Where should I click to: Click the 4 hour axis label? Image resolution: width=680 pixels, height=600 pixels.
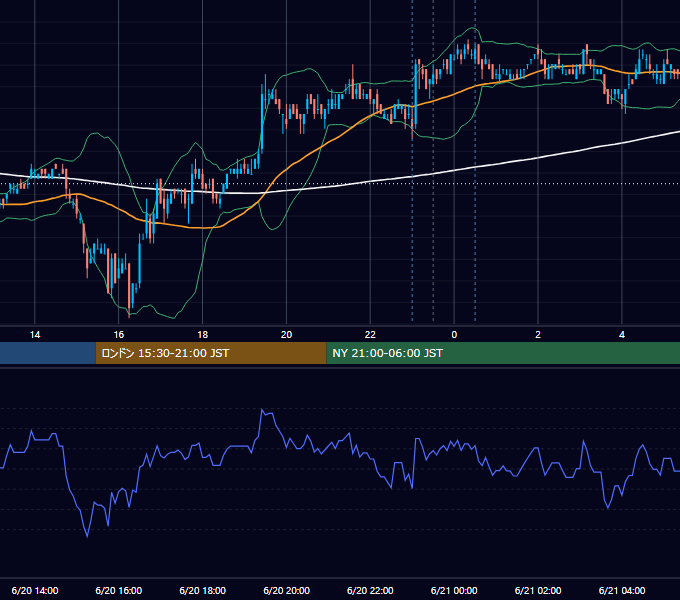[622, 335]
